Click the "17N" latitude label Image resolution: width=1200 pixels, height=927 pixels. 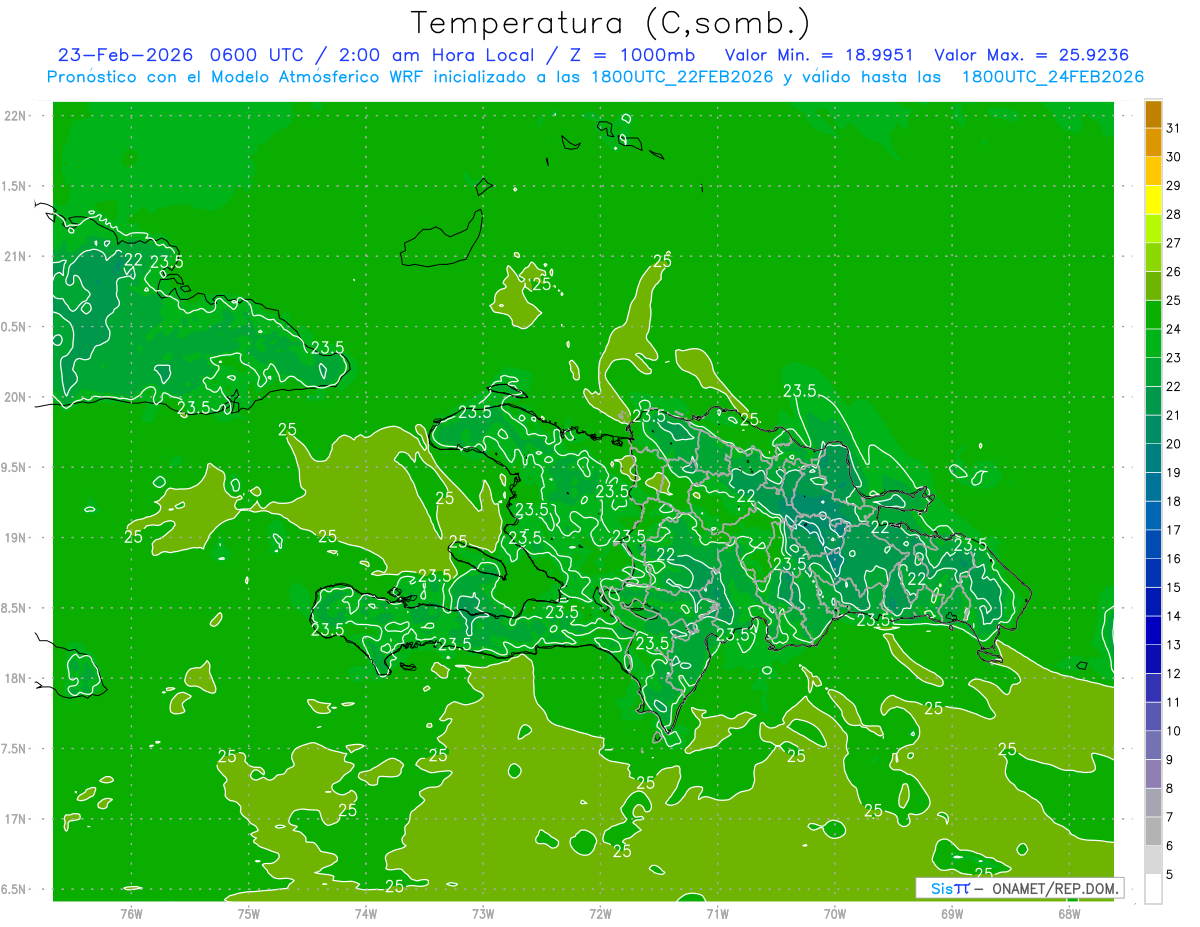pyautogui.click(x=15, y=819)
